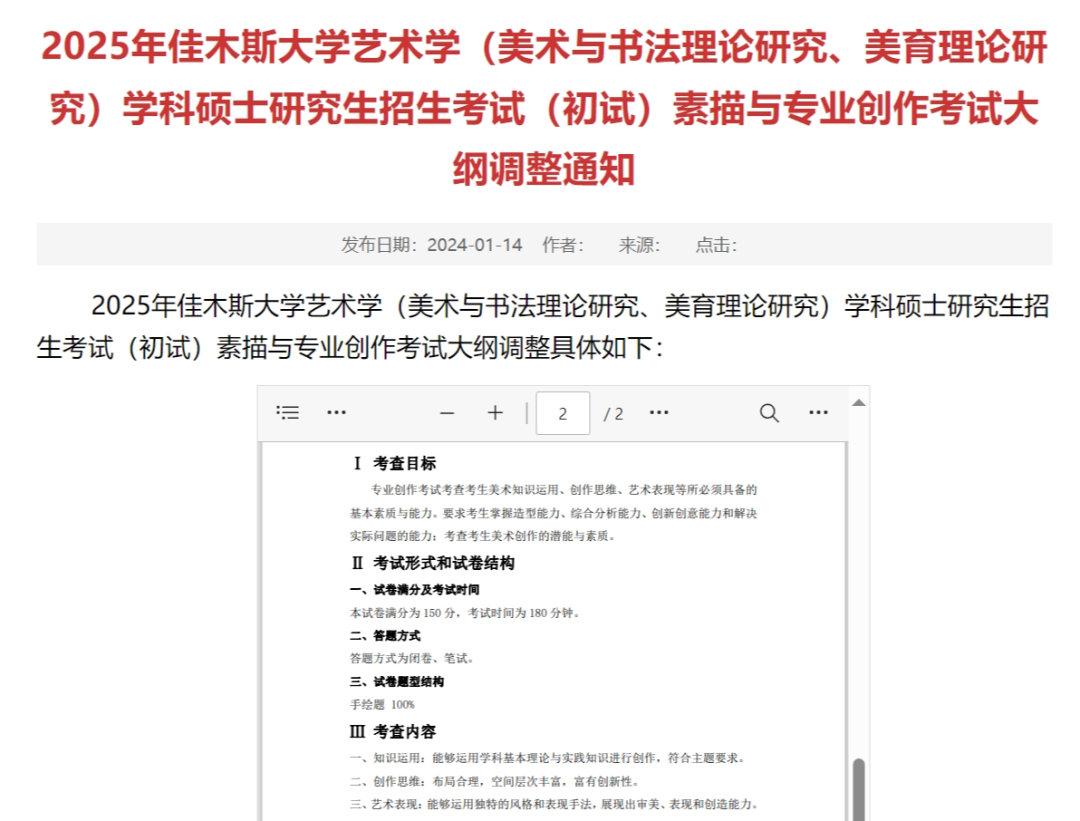Click the PDF heading 'Ⅰ 考查目标'
This screenshot has height=821, width=1080.
pyautogui.click(x=393, y=464)
